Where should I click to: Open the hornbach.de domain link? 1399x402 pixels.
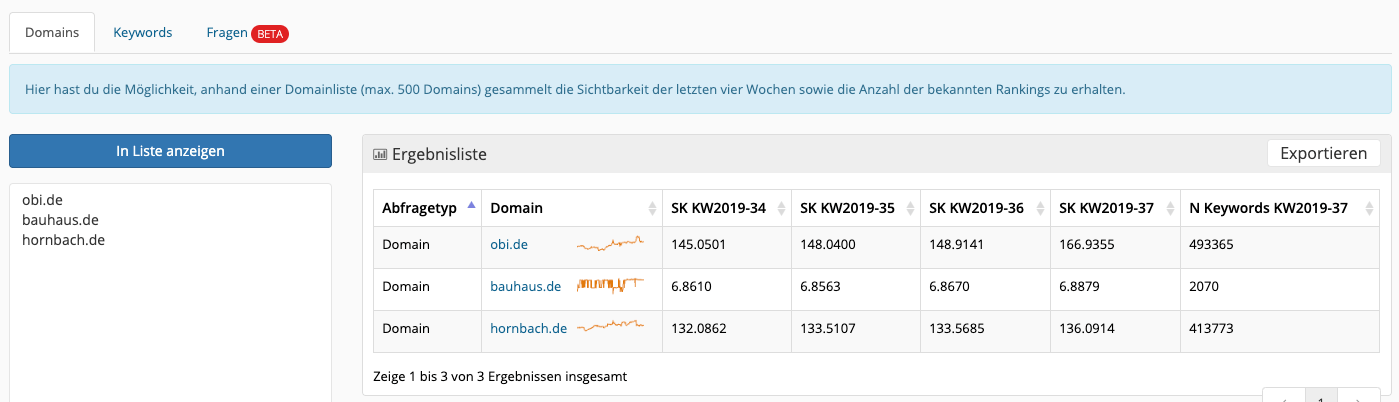(x=529, y=328)
